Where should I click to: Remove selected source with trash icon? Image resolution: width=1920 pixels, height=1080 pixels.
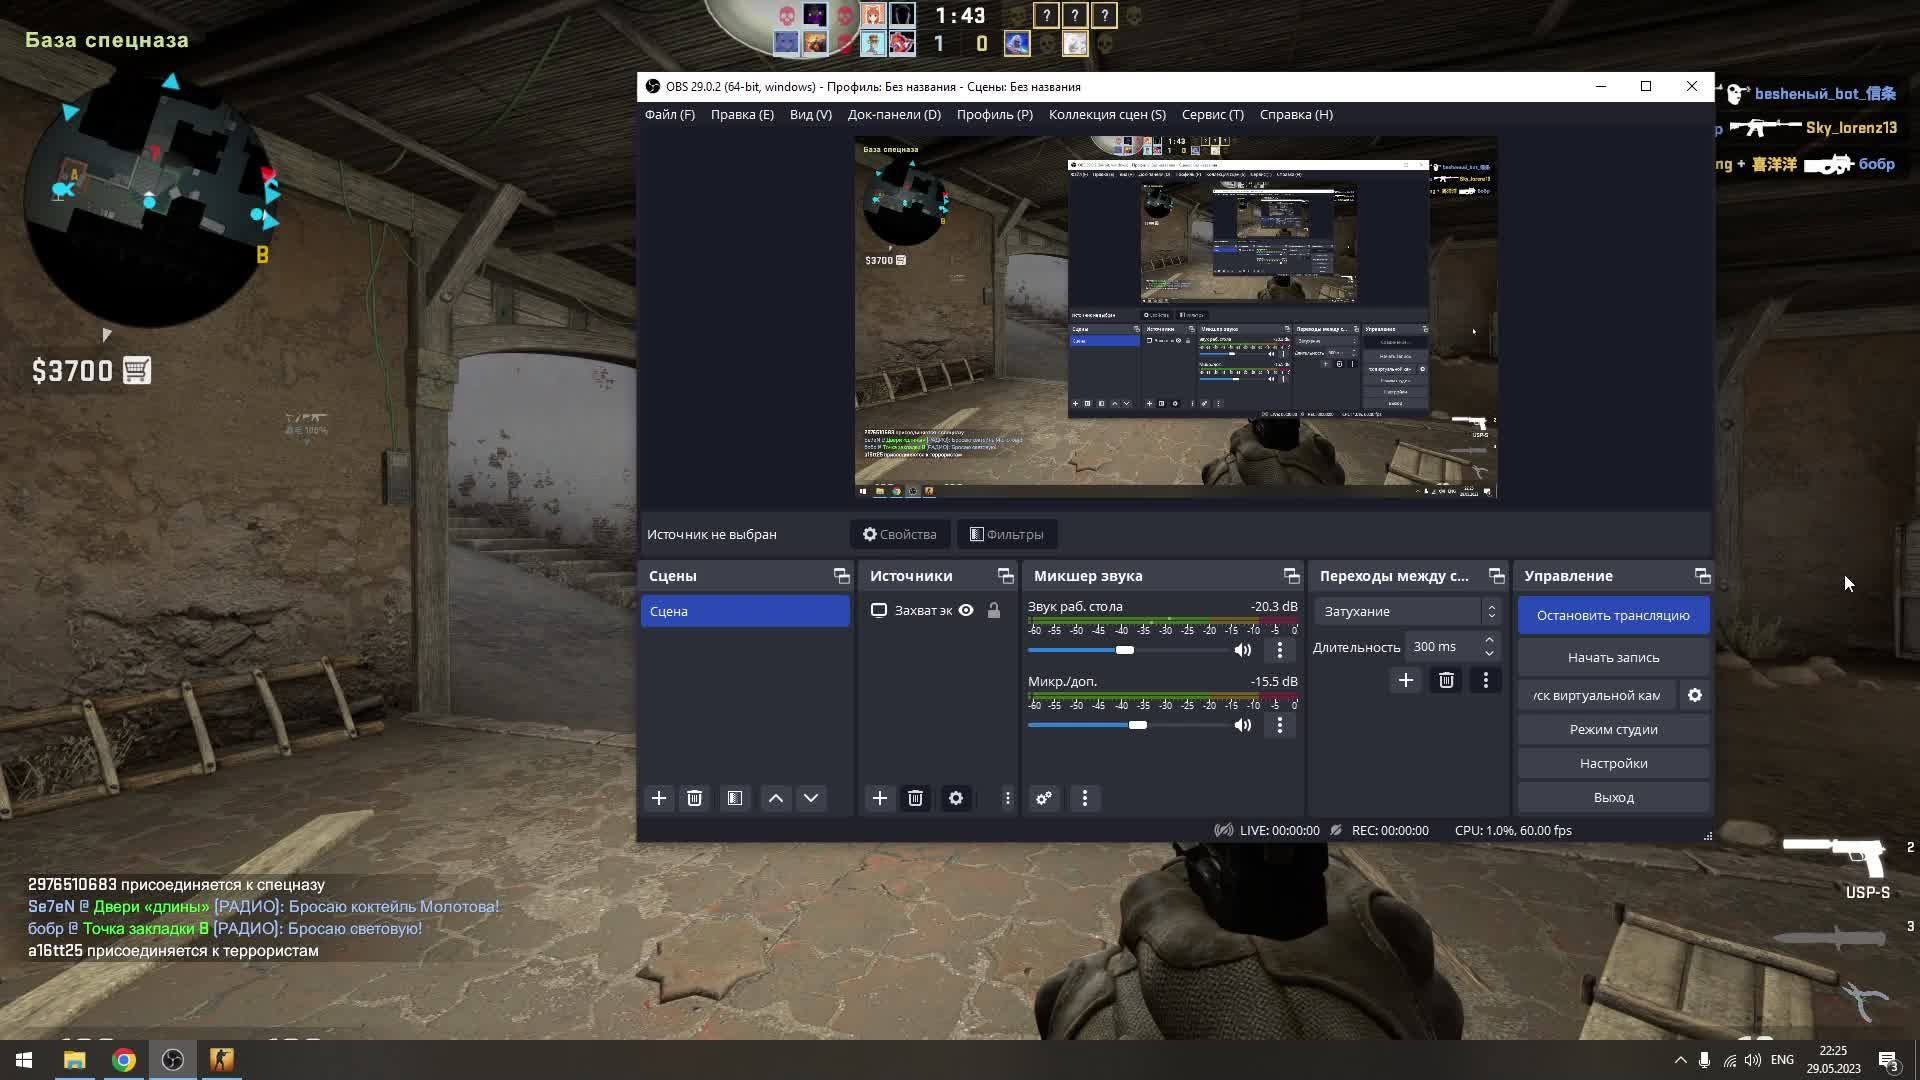point(915,798)
